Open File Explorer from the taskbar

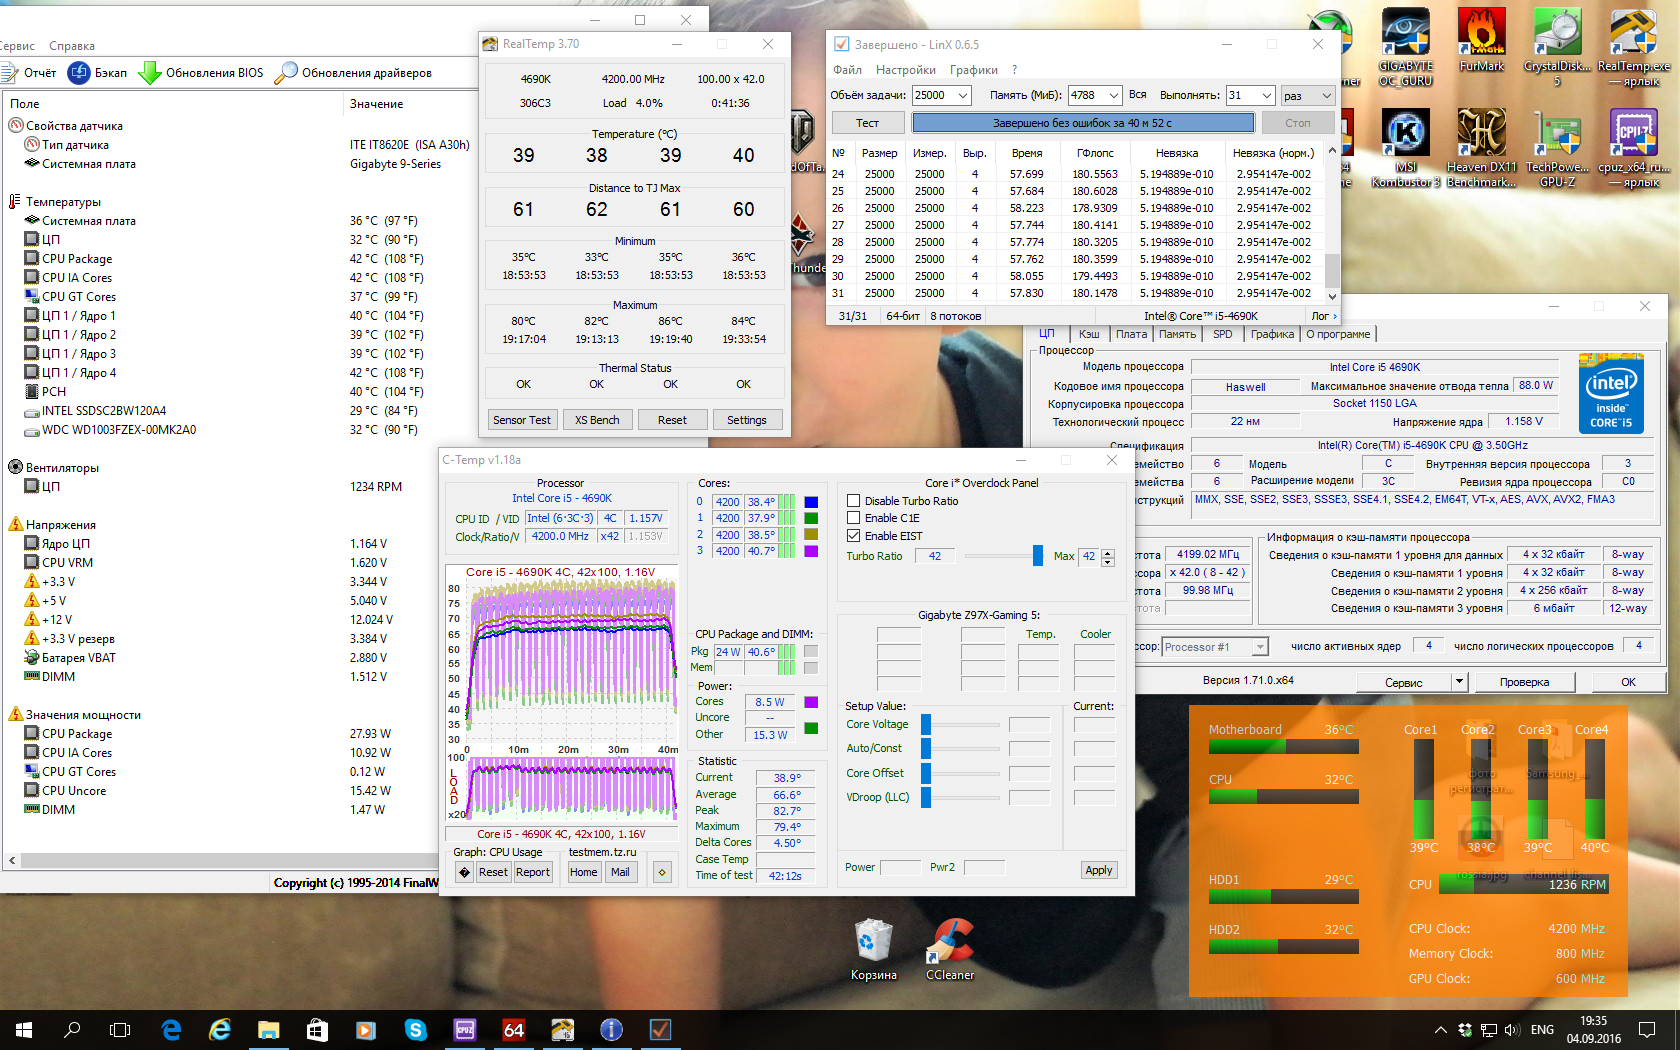(x=268, y=1029)
